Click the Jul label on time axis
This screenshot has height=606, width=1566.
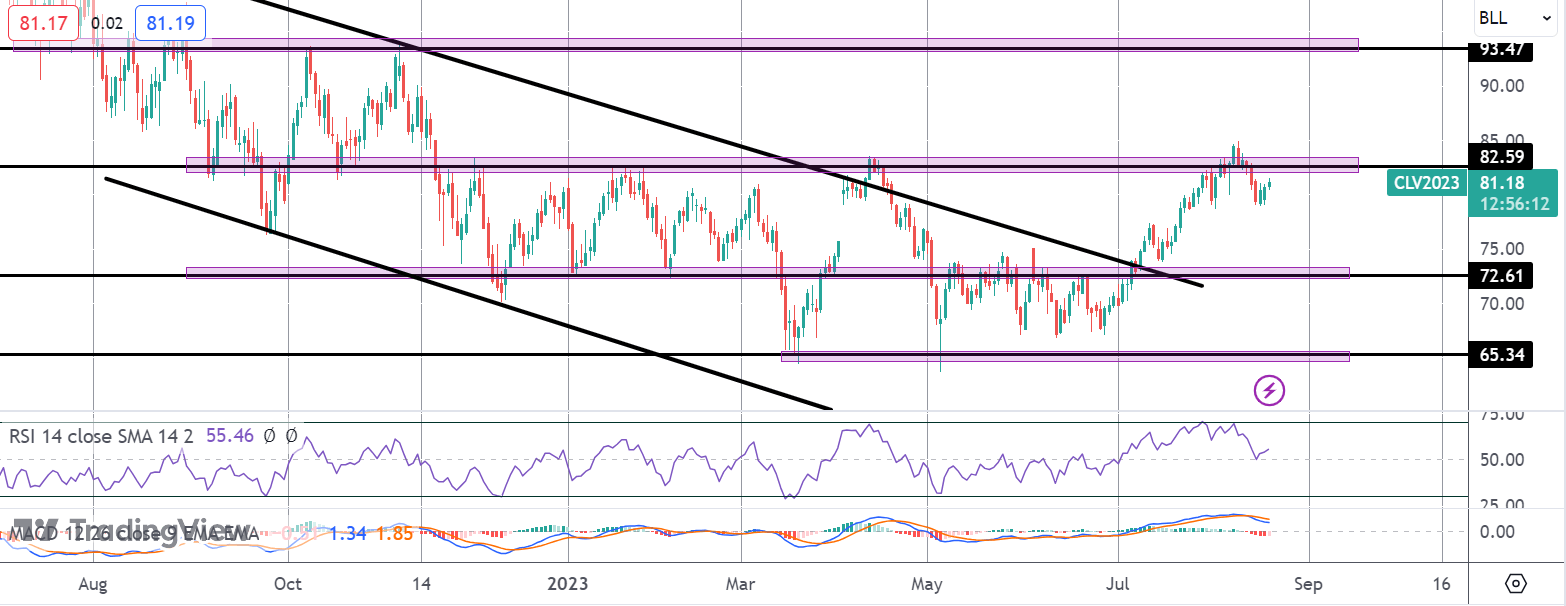coord(1116,582)
